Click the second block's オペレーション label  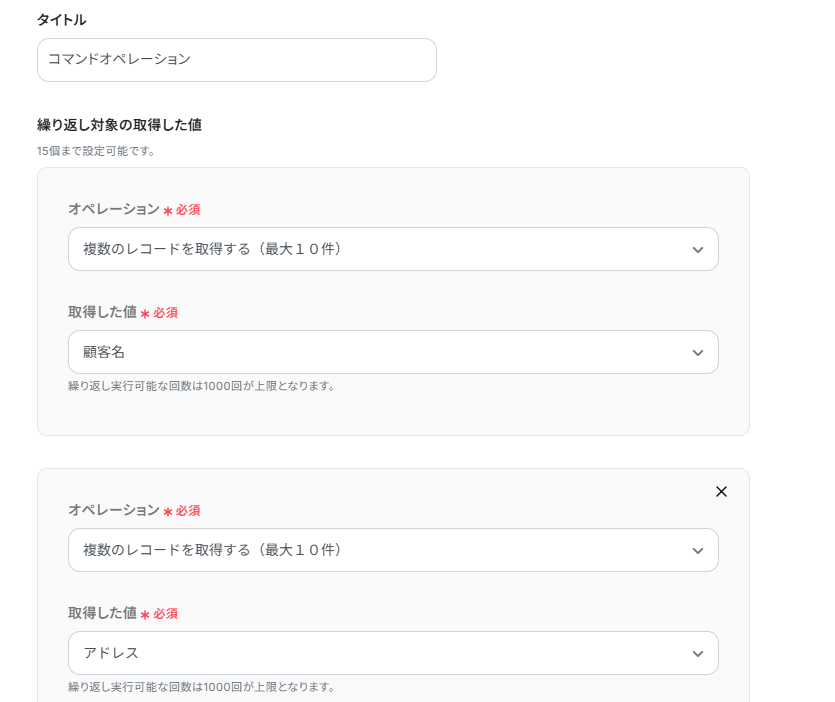pos(113,510)
